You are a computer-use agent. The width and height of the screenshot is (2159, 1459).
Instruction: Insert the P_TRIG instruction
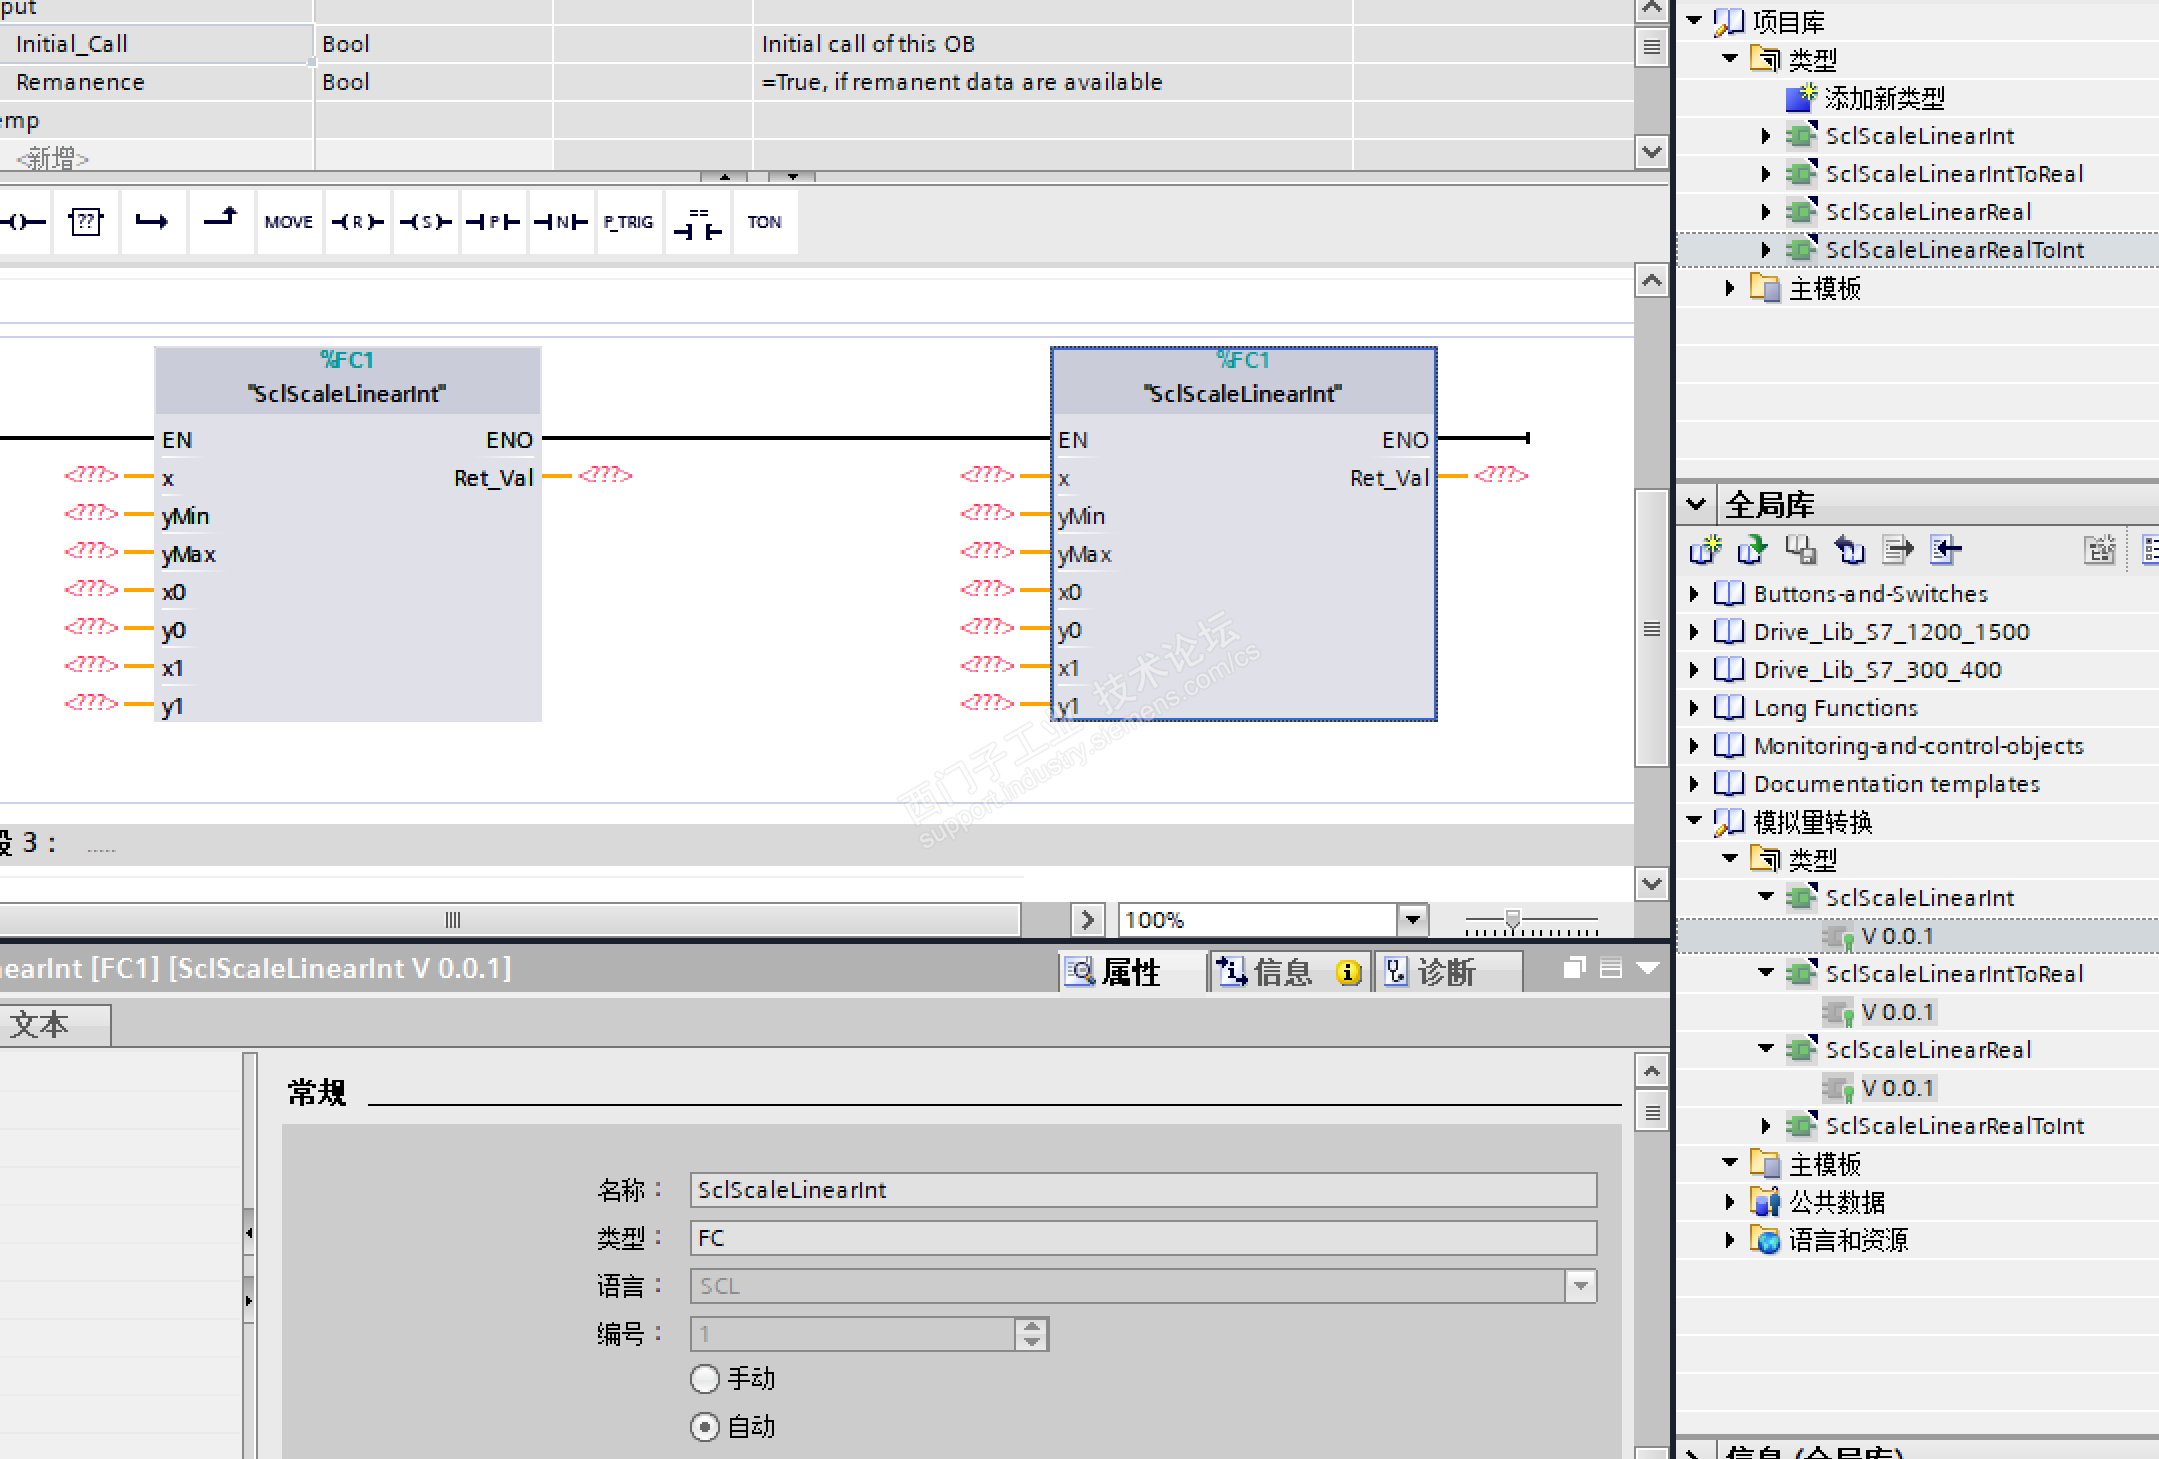click(x=628, y=222)
